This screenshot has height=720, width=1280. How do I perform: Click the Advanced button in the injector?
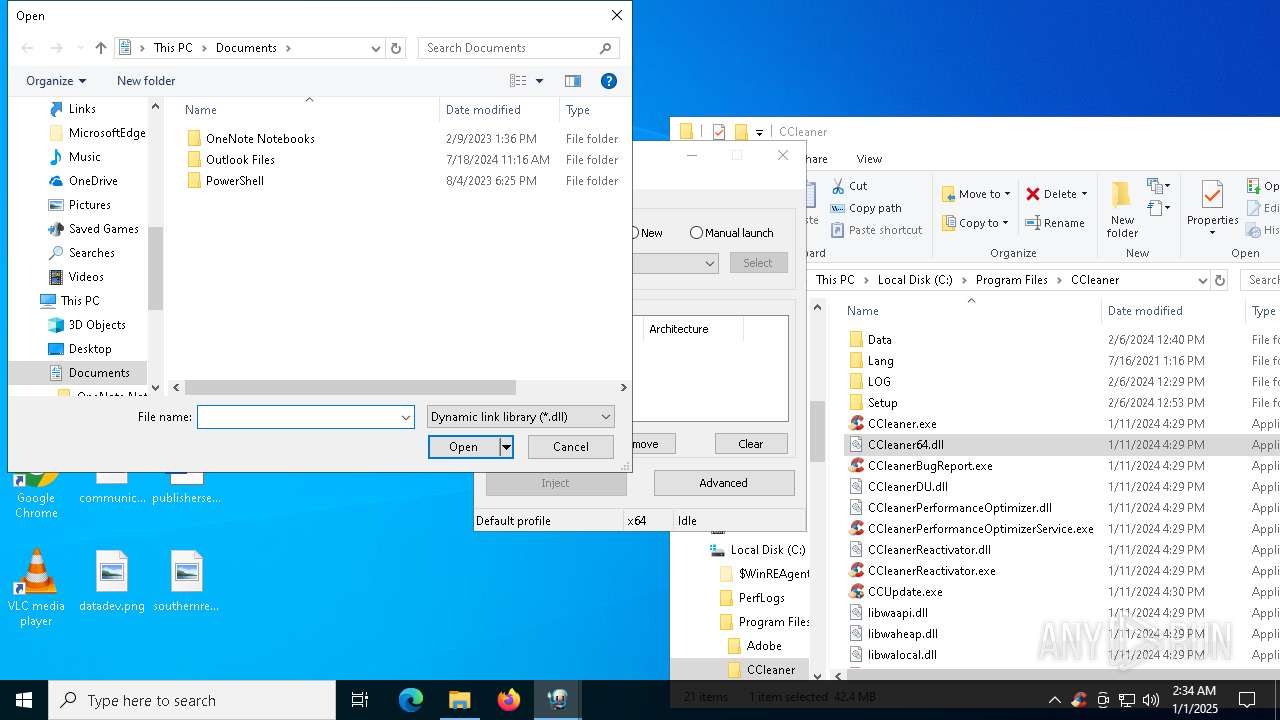tap(724, 483)
